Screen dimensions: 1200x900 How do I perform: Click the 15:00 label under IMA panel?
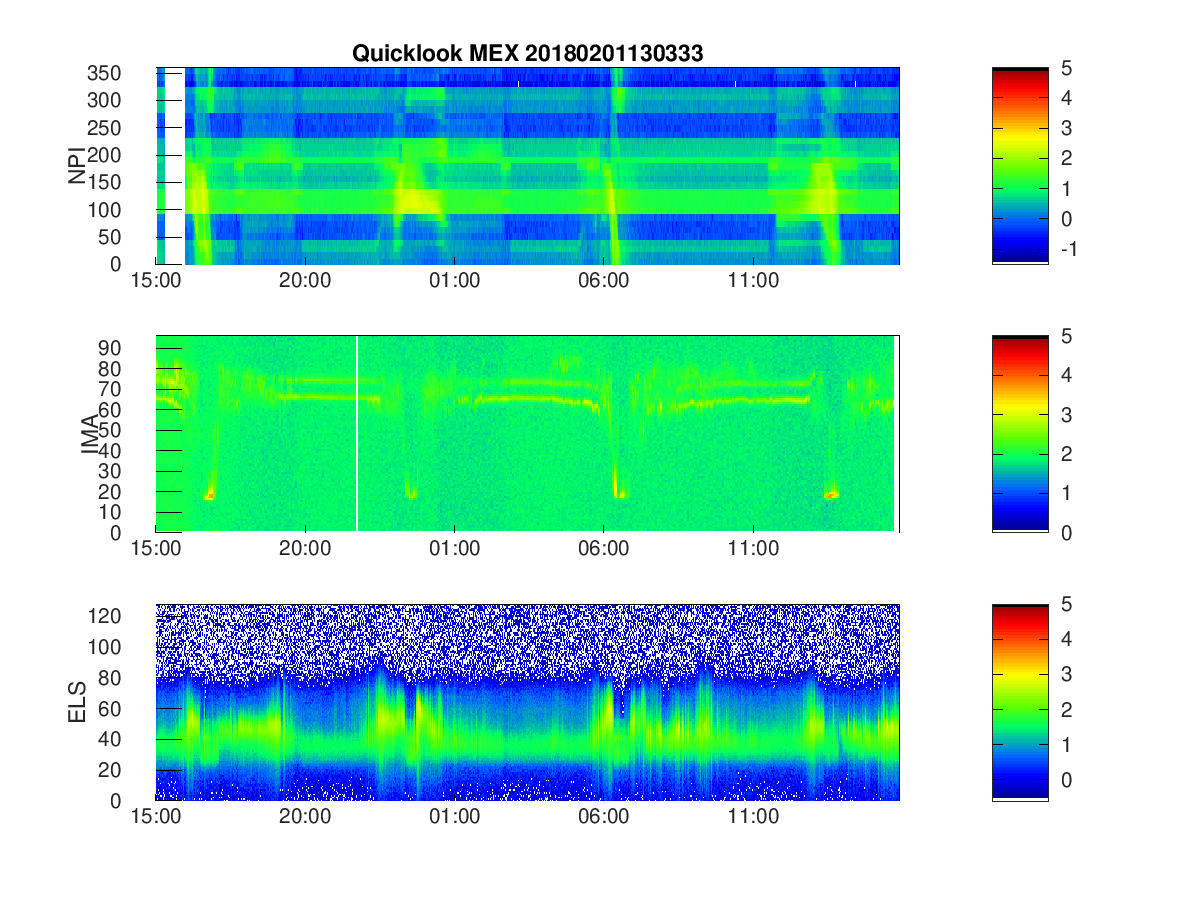[x=156, y=550]
